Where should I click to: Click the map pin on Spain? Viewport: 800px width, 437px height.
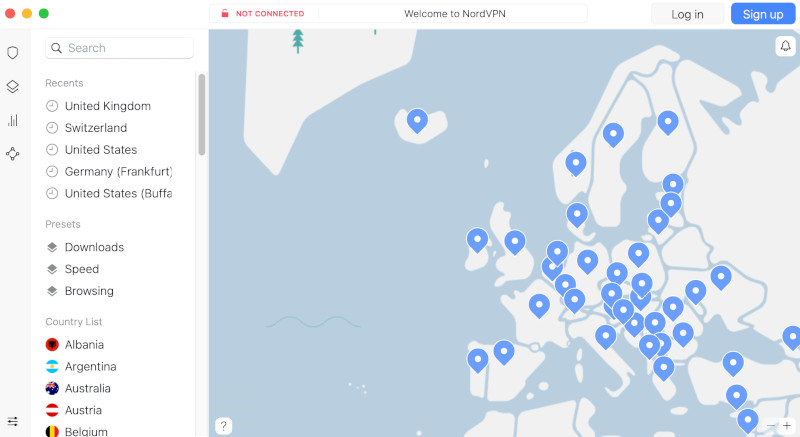[x=504, y=352]
